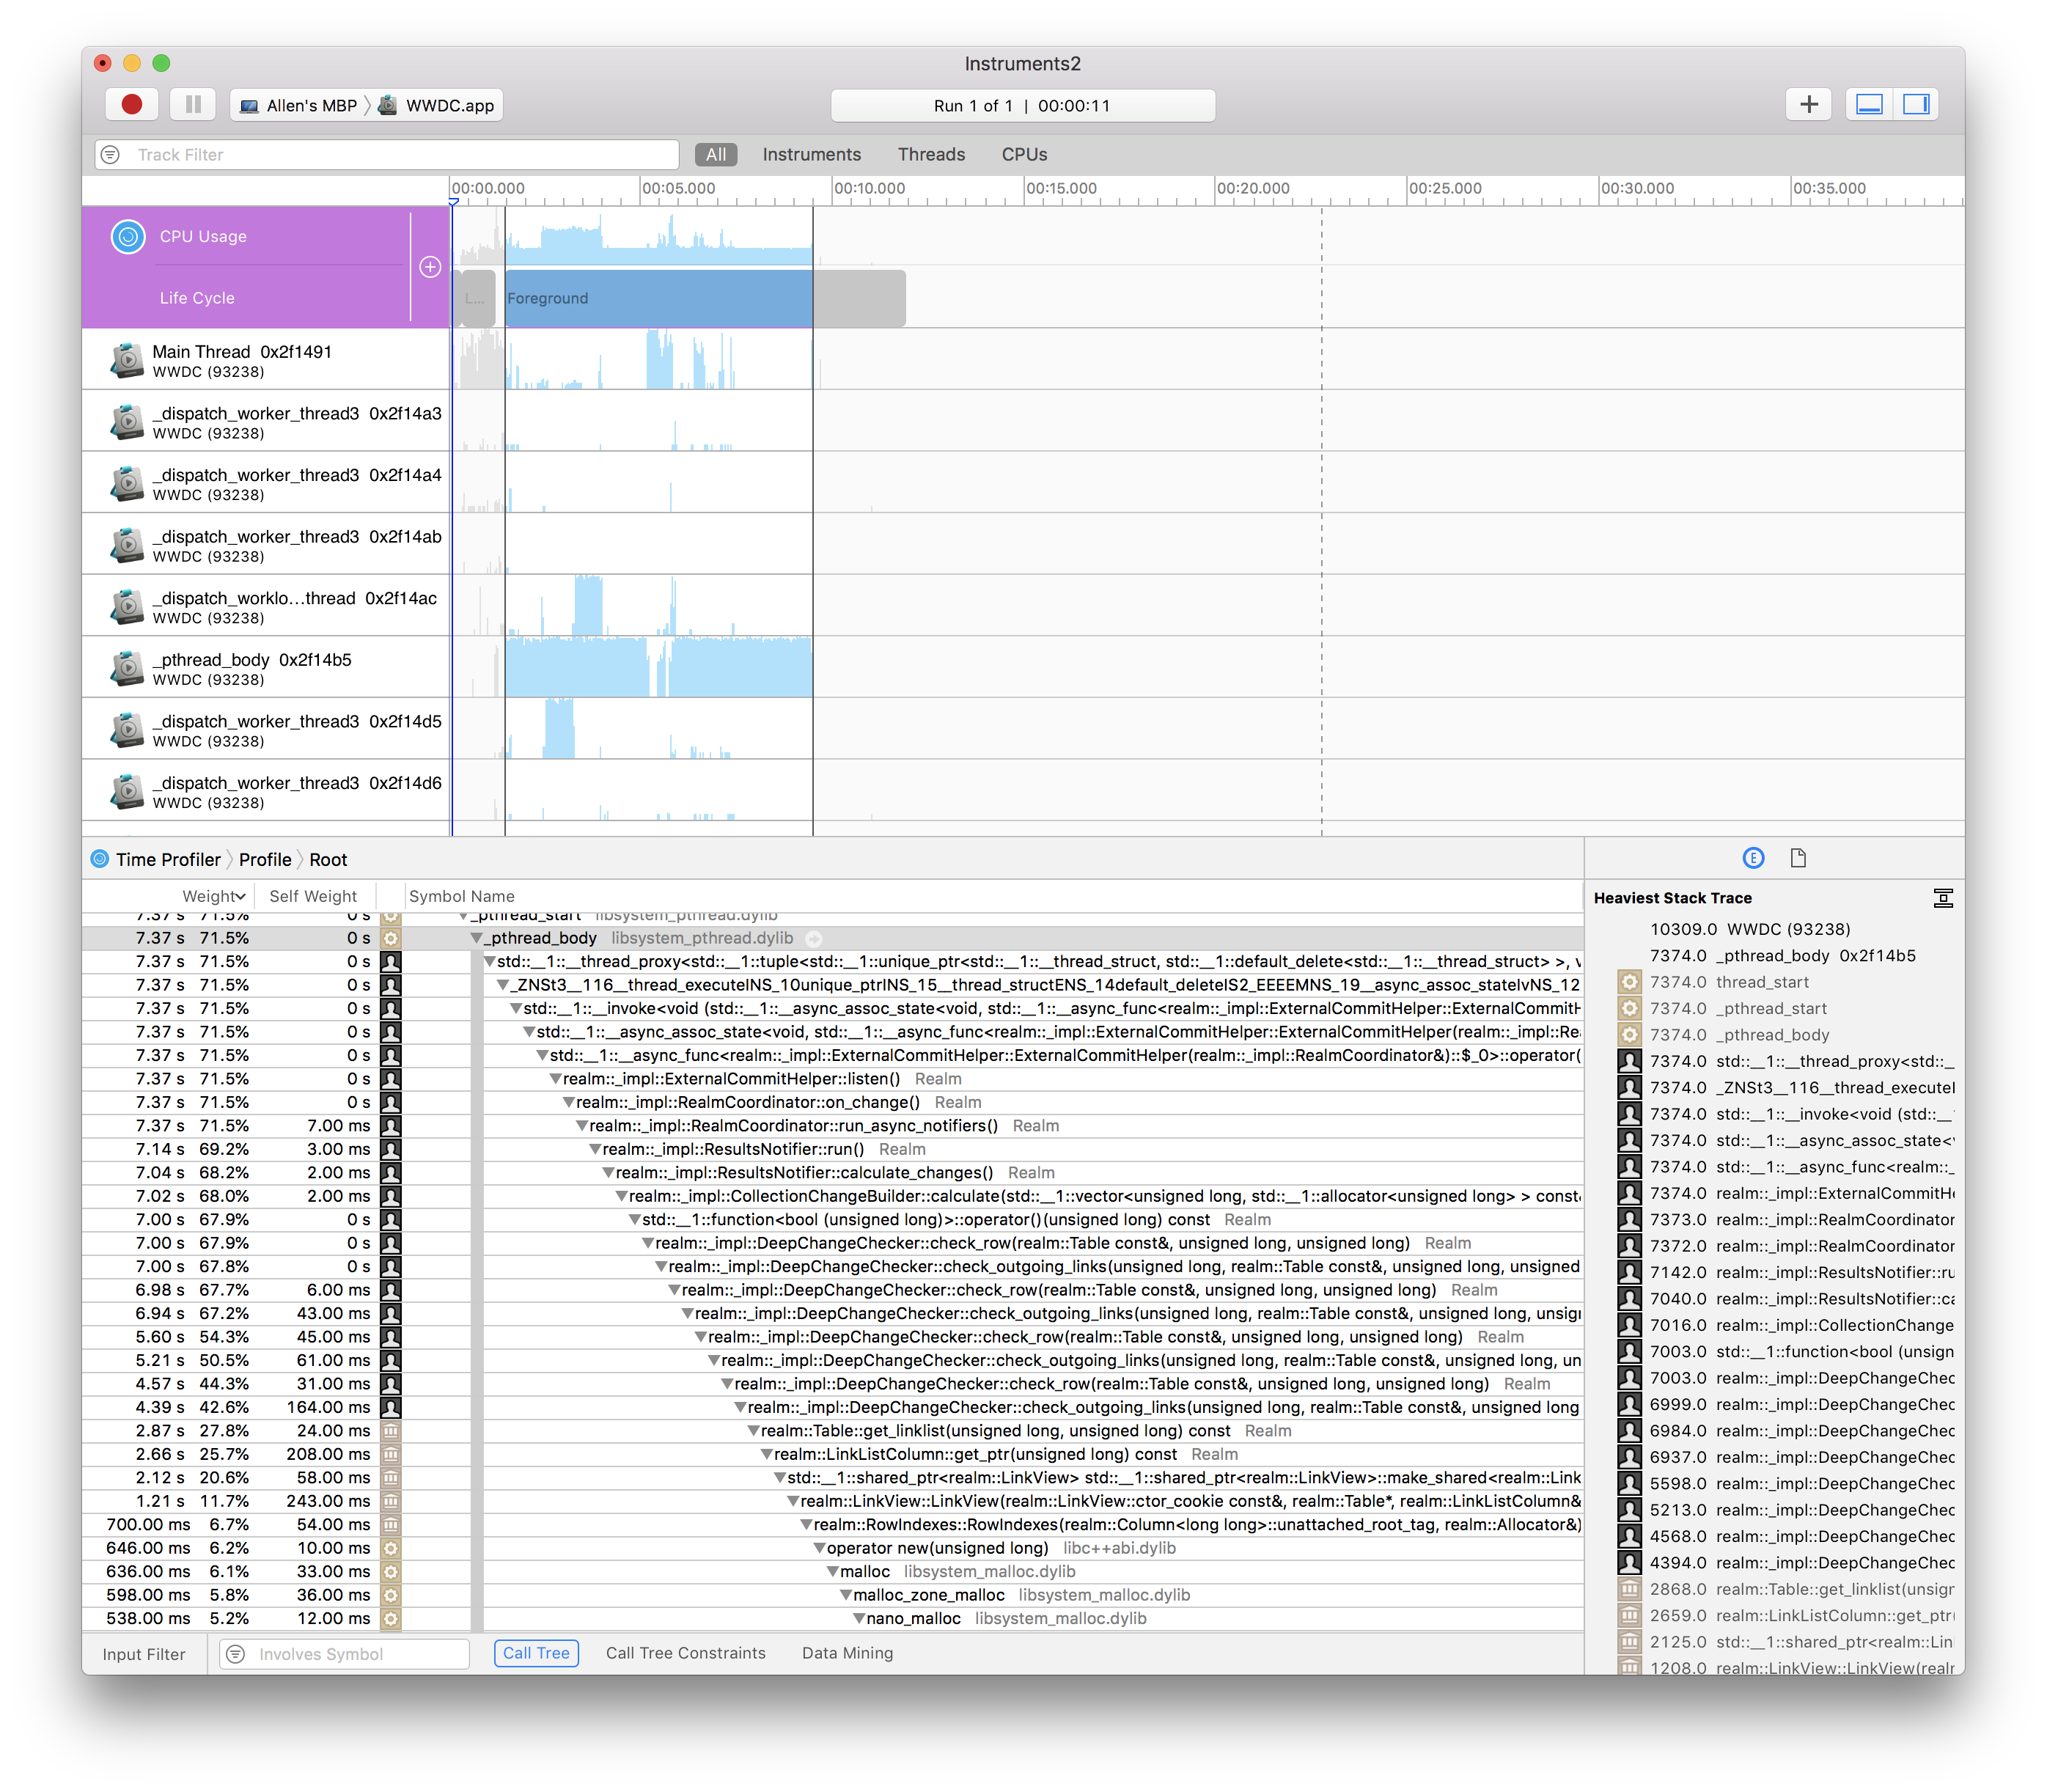Viewport: 2047px width, 1792px height.
Task: Click the document icon above the stack trace panel
Action: pyautogui.click(x=1799, y=857)
